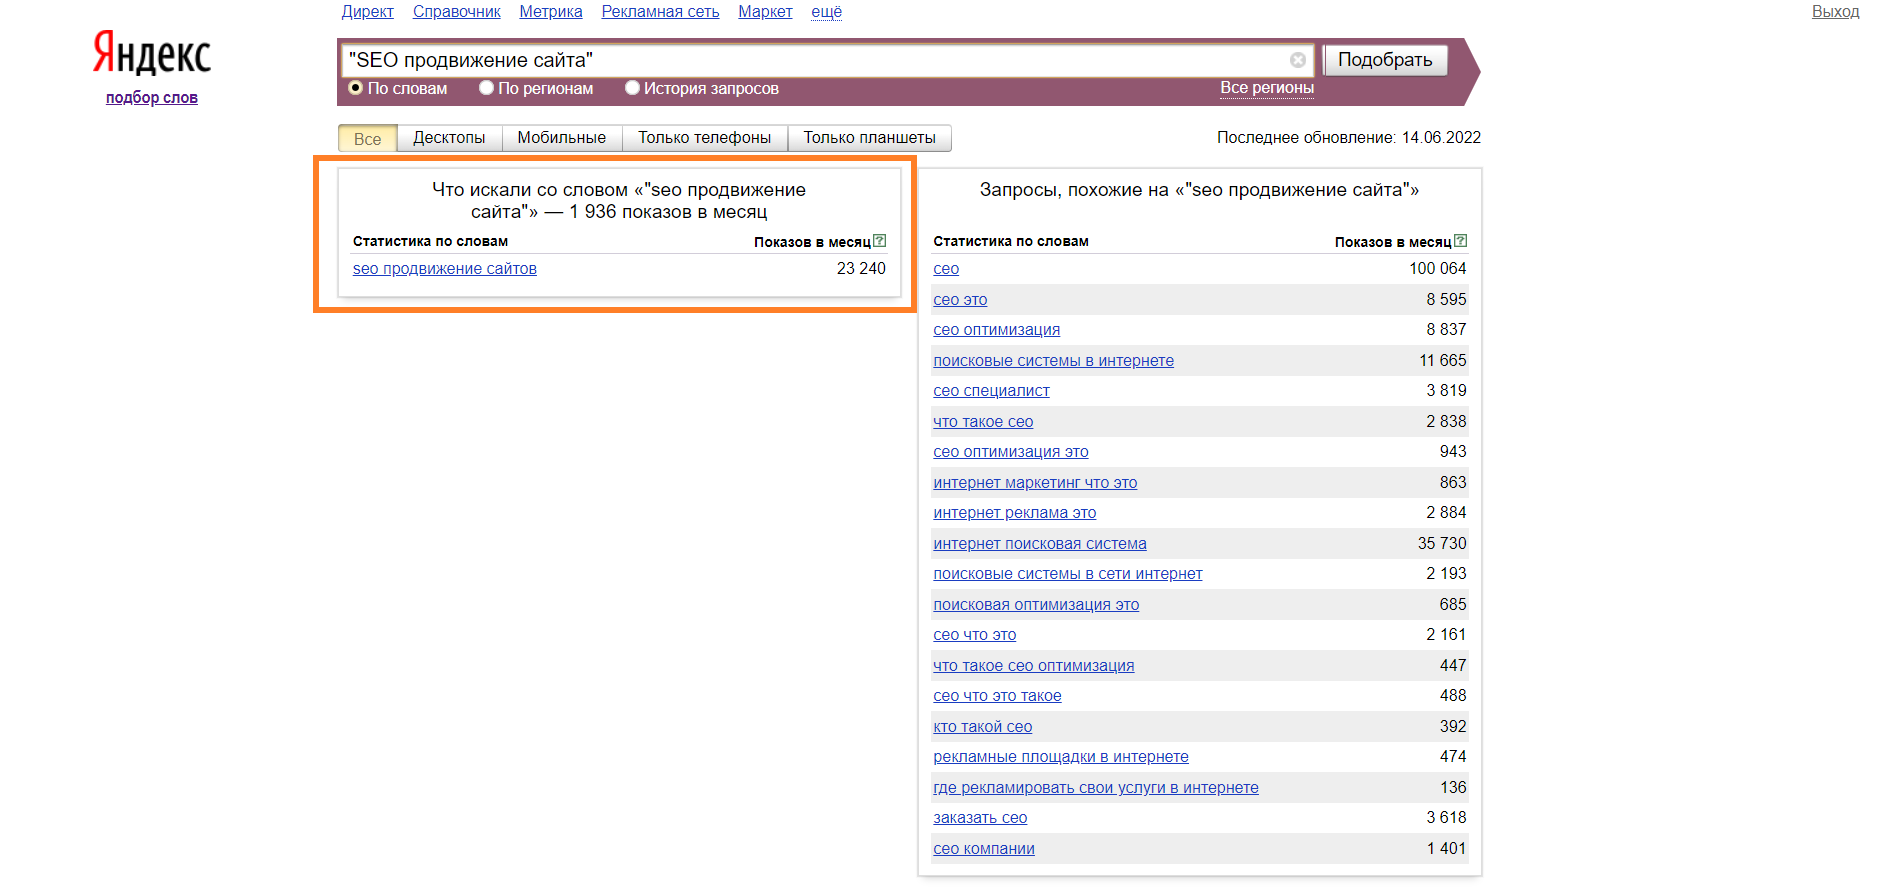Click the 'Запросы, похожие на' panel heading
The width and height of the screenshot is (1897, 890).
1199,190
